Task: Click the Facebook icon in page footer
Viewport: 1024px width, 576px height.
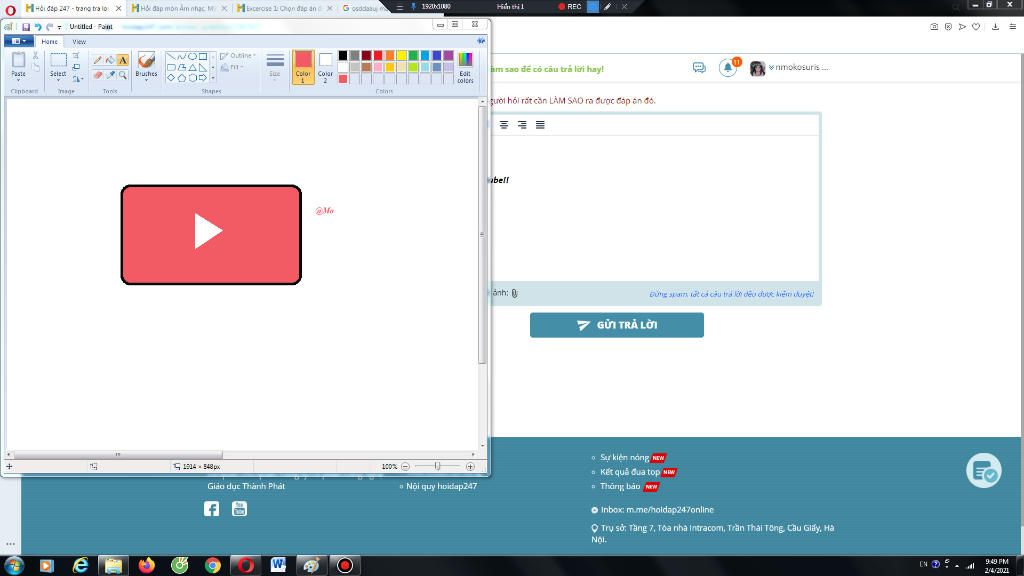Action: click(x=211, y=509)
